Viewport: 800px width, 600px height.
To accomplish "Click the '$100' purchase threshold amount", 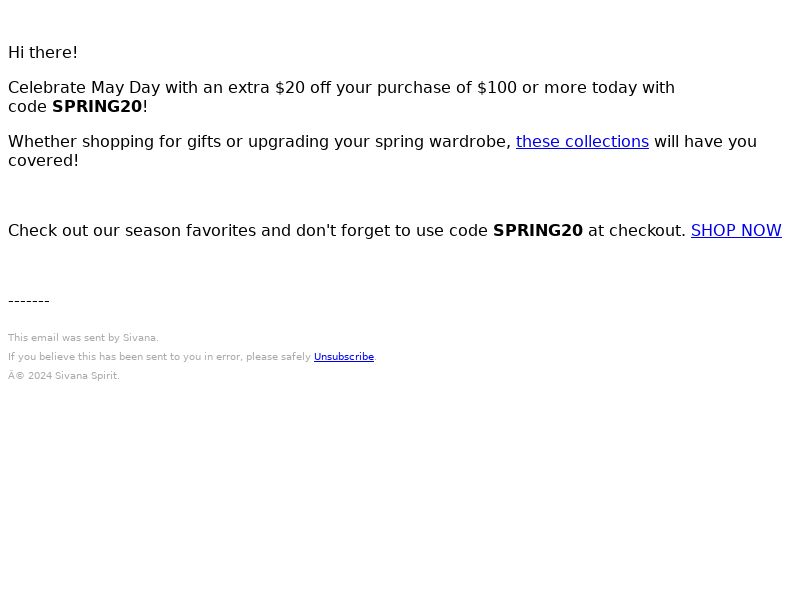I will tap(497, 87).
